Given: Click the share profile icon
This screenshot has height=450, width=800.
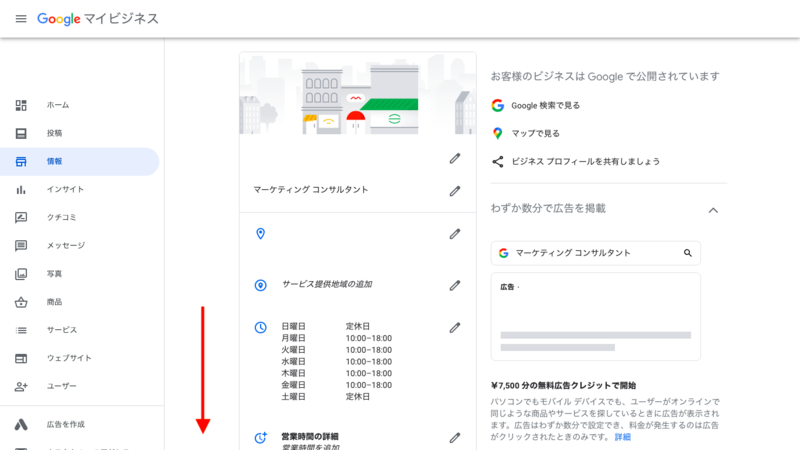Looking at the screenshot, I should click(497, 162).
